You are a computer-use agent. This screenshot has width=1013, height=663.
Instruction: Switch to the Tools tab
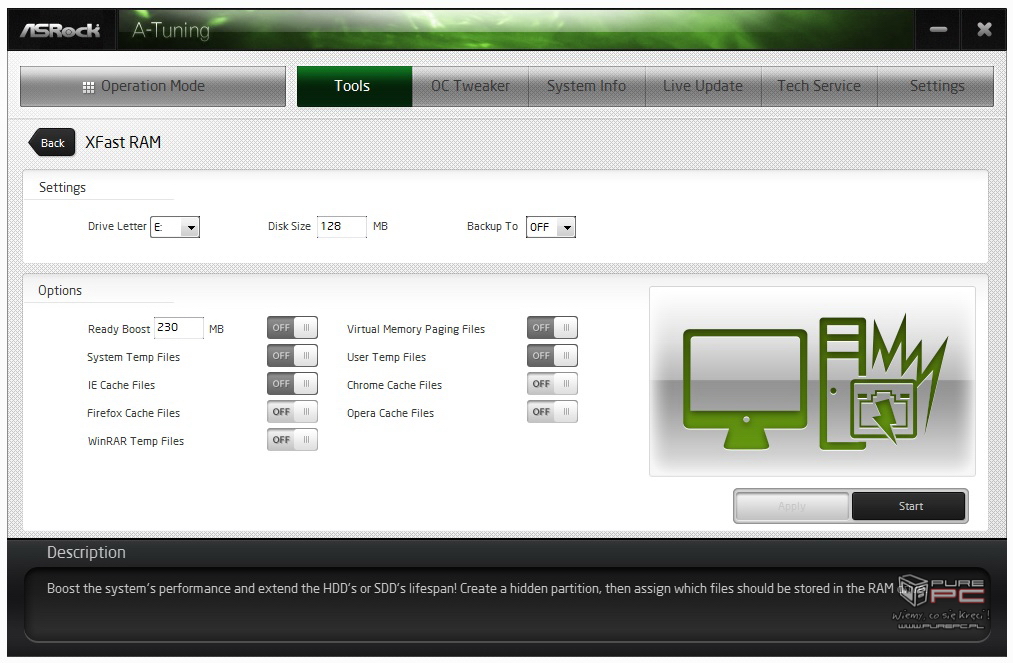coord(354,86)
